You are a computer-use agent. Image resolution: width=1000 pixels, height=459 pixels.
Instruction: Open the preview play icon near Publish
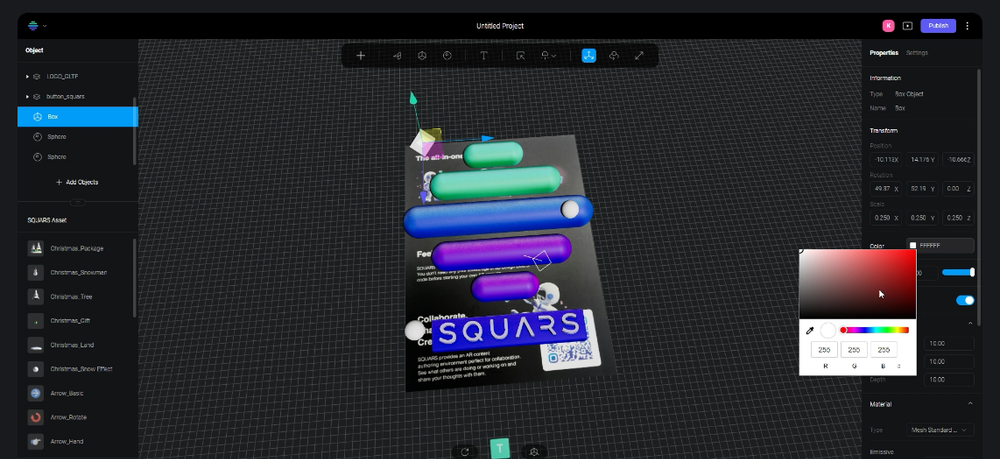[x=908, y=26]
